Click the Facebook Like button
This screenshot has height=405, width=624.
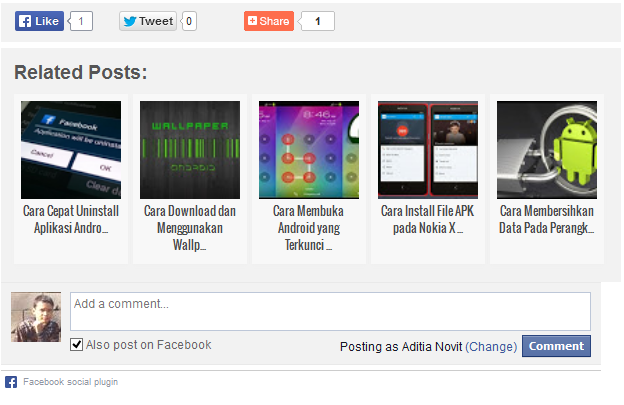pos(39,21)
